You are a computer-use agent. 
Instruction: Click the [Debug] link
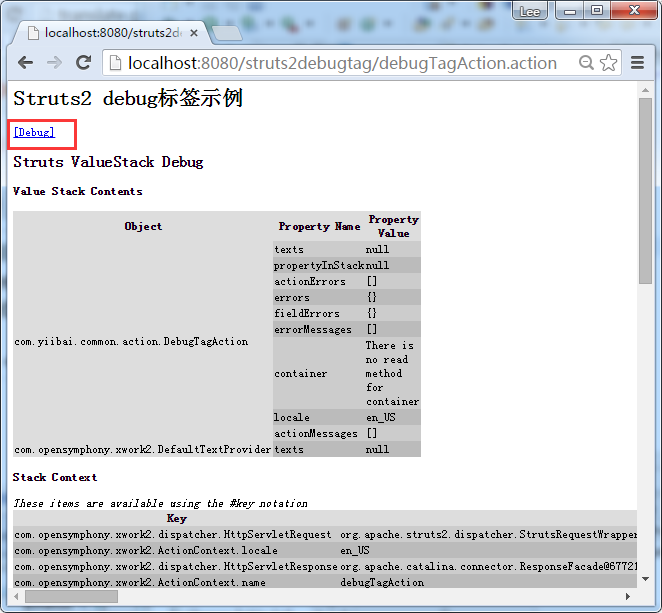tap(34, 132)
